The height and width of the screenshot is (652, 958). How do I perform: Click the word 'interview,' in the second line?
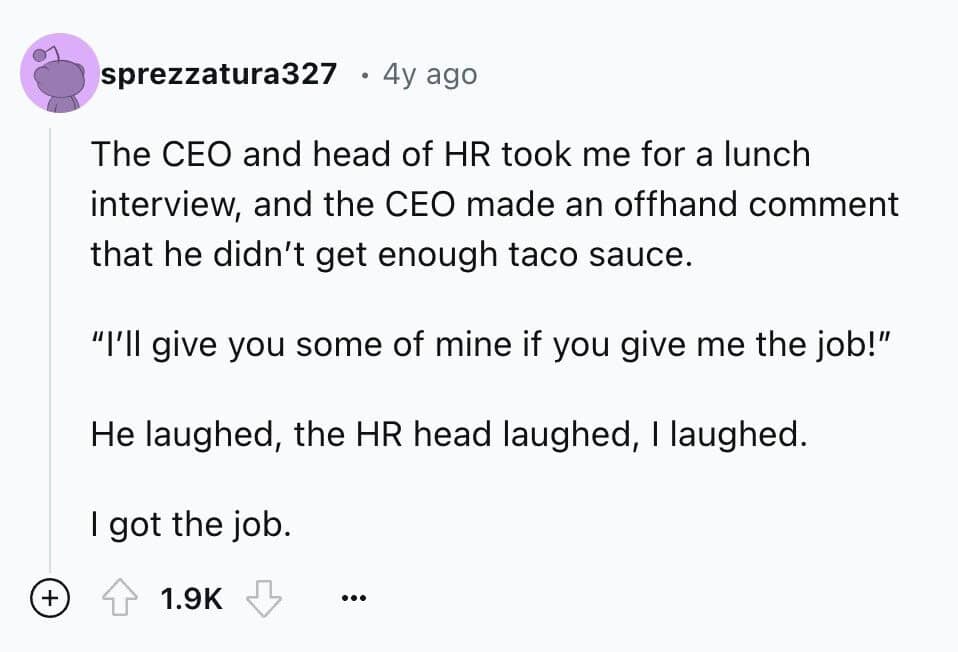pyautogui.click(x=164, y=205)
